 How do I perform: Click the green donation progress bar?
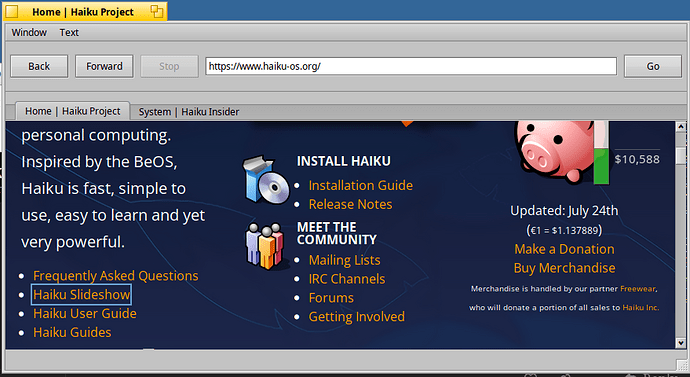pyautogui.click(x=601, y=166)
